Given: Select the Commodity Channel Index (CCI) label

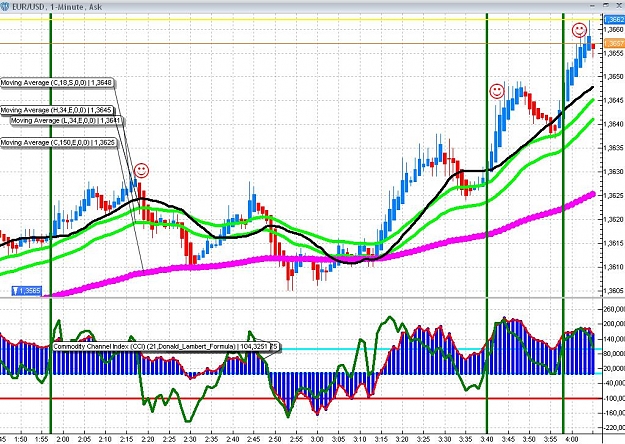Looking at the screenshot, I should 165,347.
